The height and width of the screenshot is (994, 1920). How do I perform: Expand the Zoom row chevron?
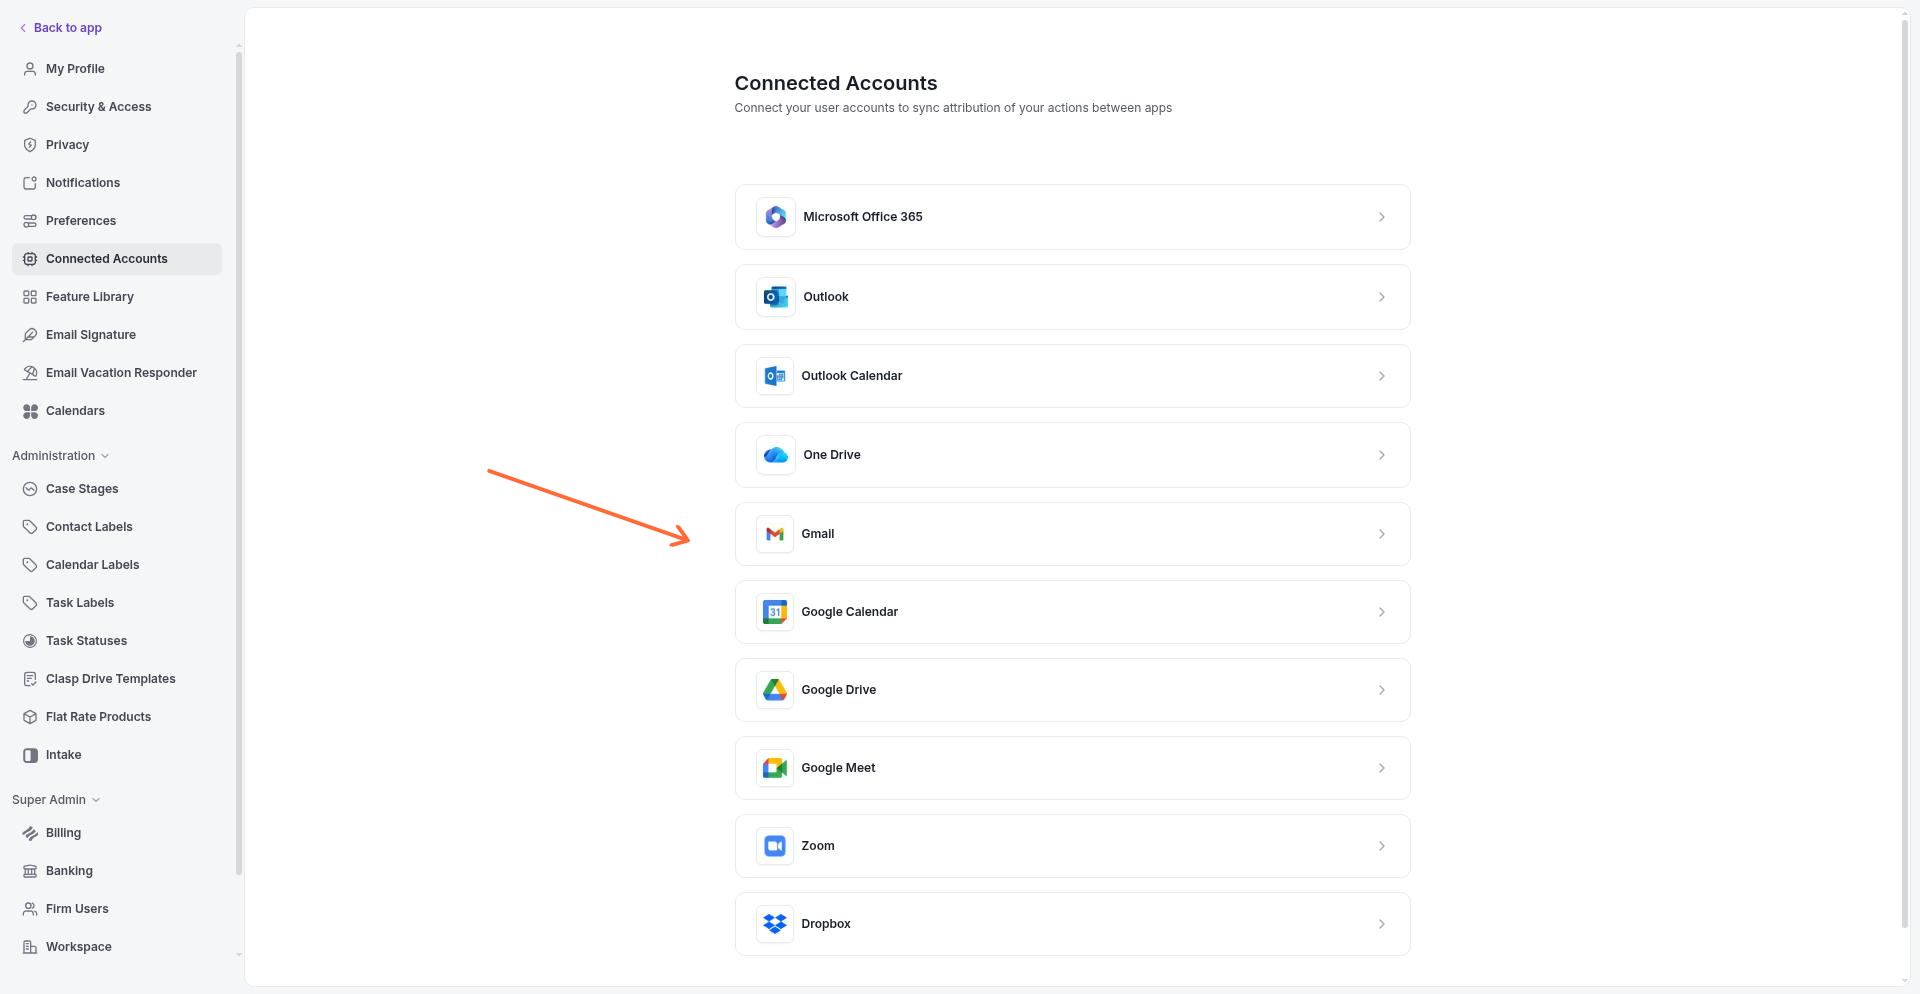(1382, 846)
